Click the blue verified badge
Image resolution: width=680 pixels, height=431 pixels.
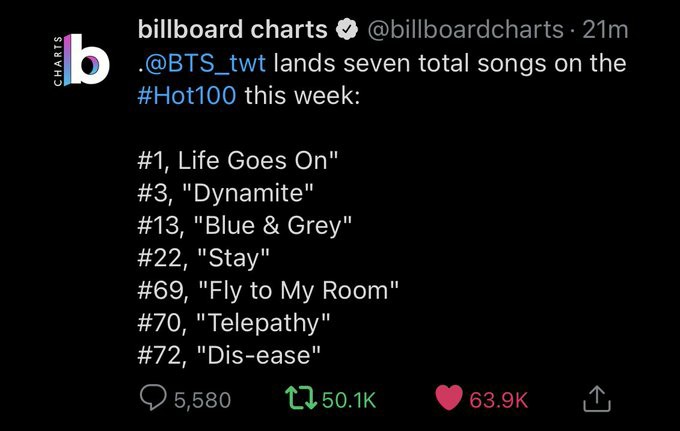point(348,30)
